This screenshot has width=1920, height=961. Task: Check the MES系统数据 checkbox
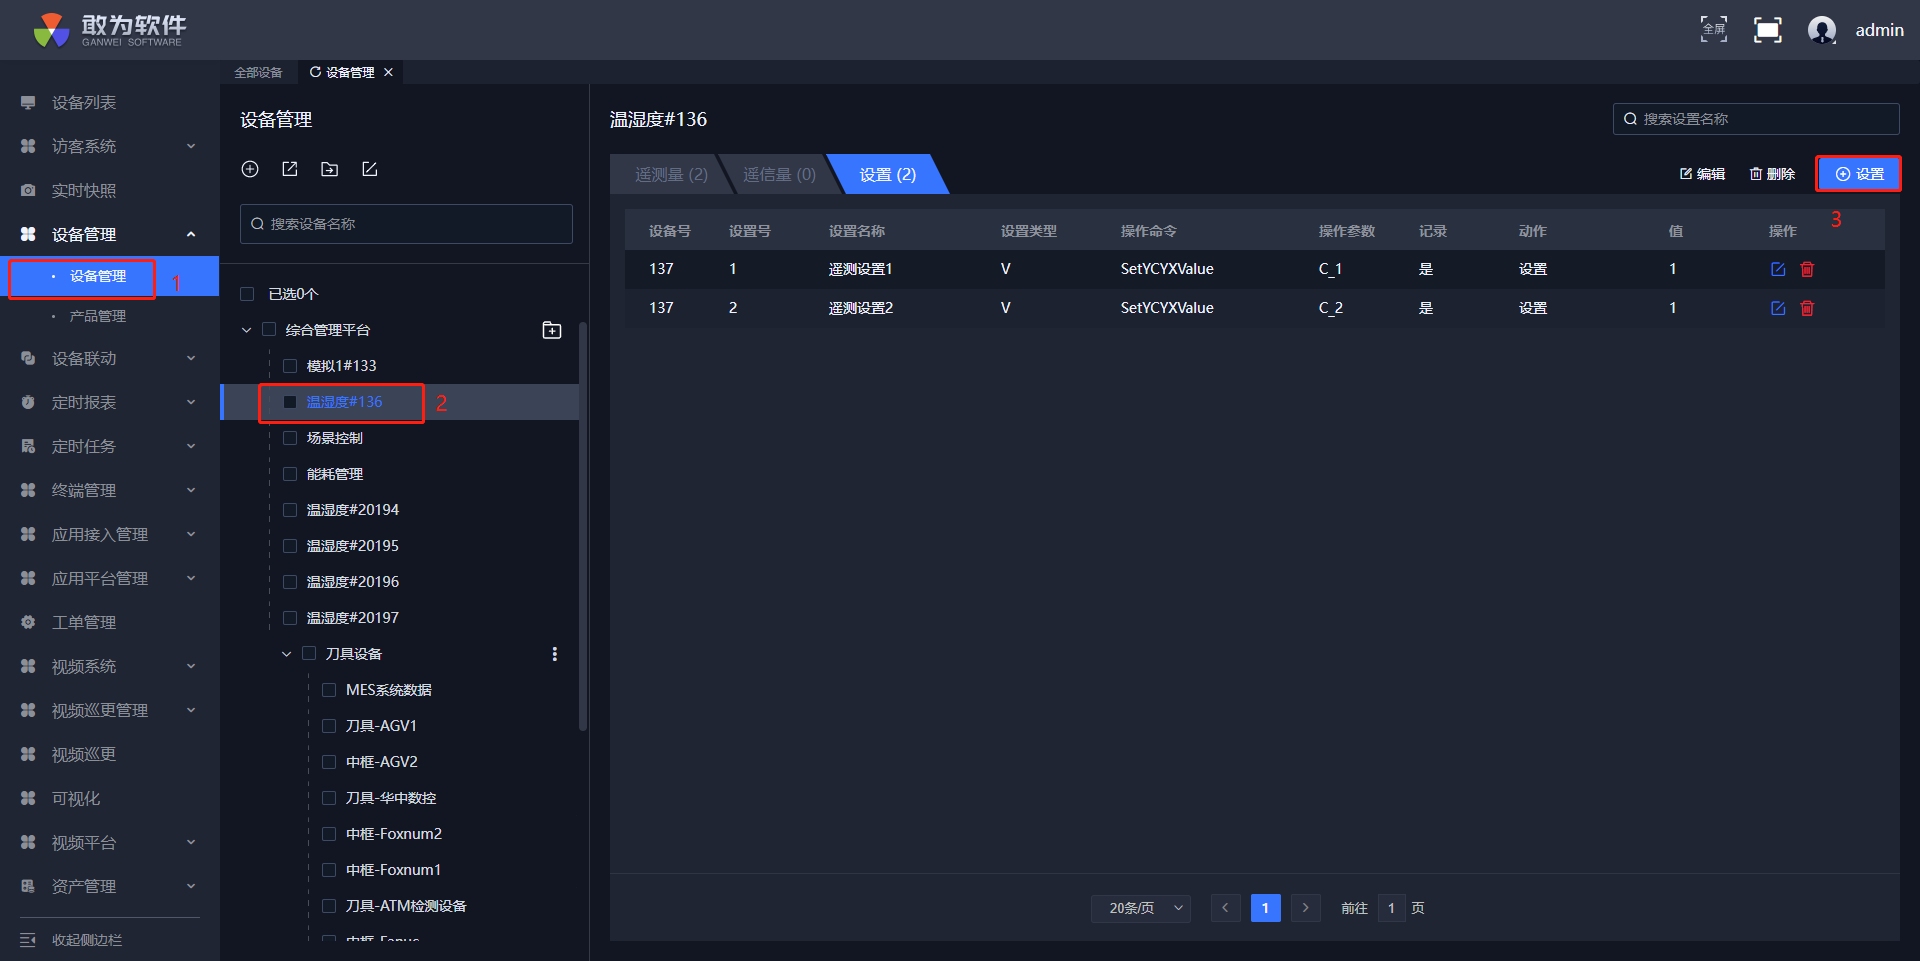click(329, 690)
